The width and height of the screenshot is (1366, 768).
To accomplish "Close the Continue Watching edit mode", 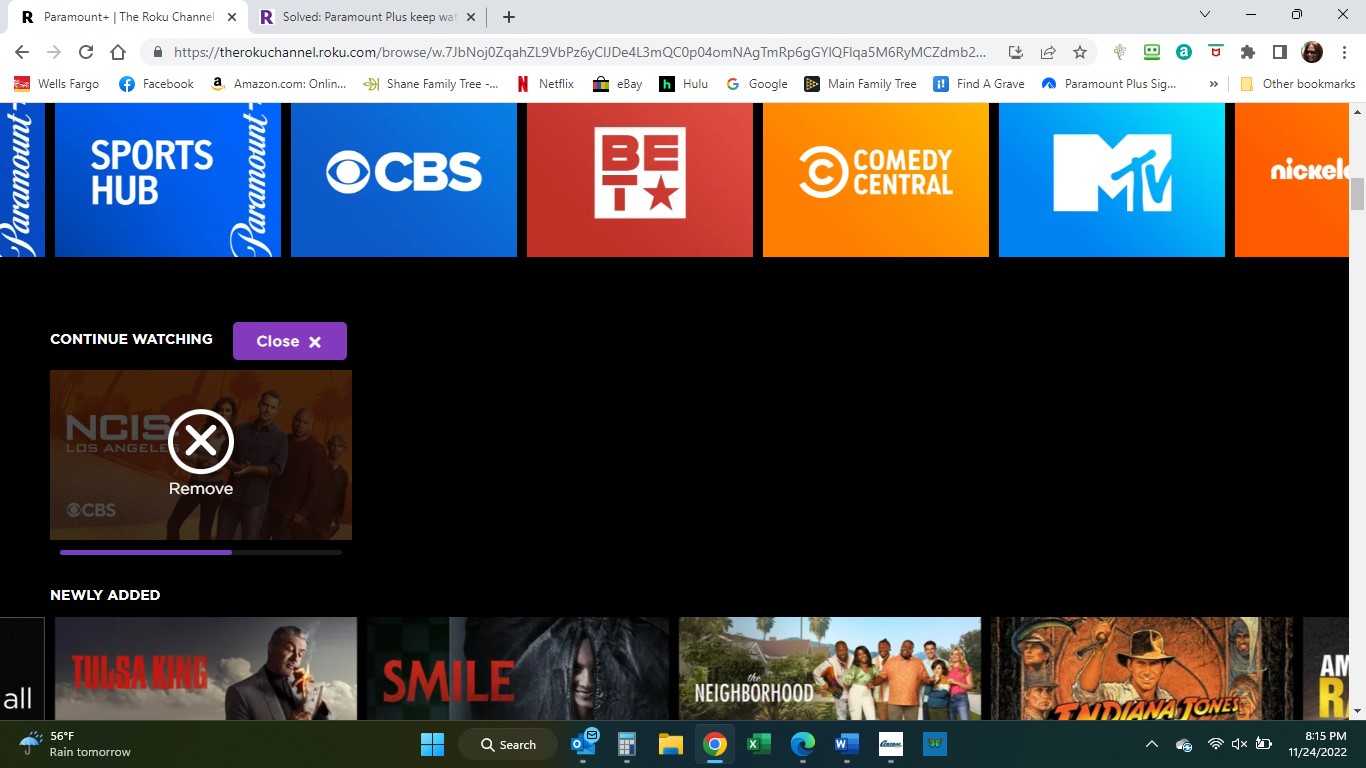I will click(290, 341).
